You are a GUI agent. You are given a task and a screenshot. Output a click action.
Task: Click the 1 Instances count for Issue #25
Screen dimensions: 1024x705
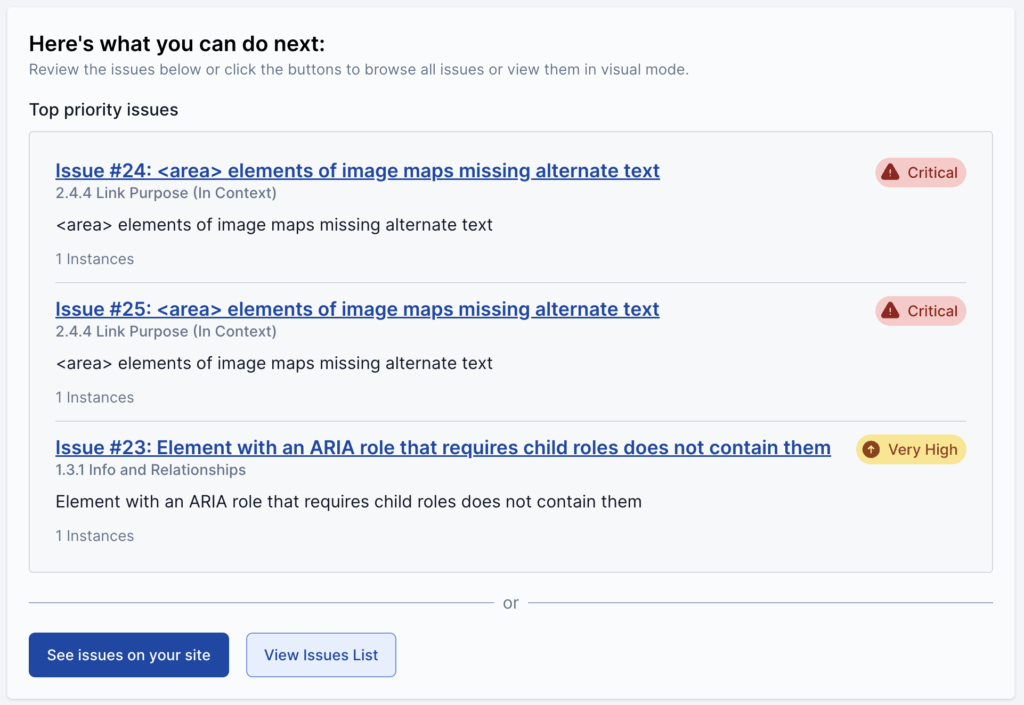coord(94,398)
